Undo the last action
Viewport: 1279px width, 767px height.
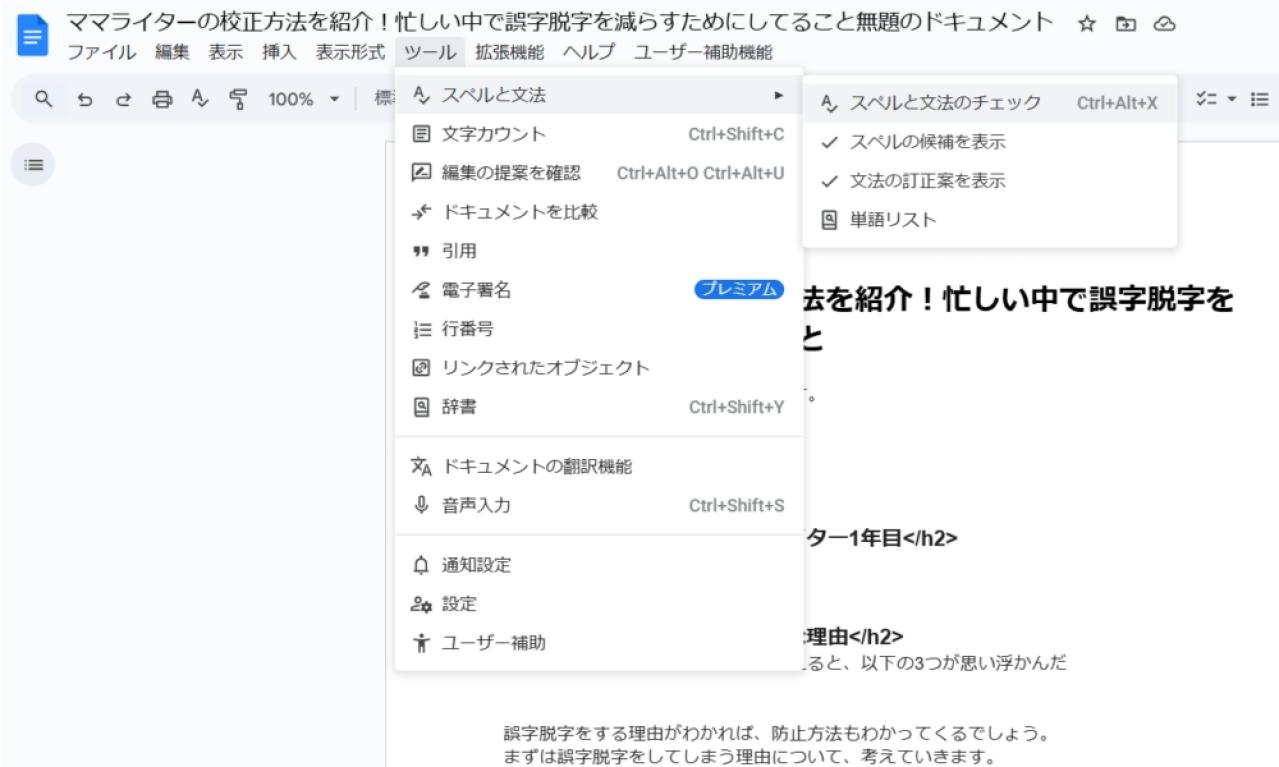click(x=86, y=99)
